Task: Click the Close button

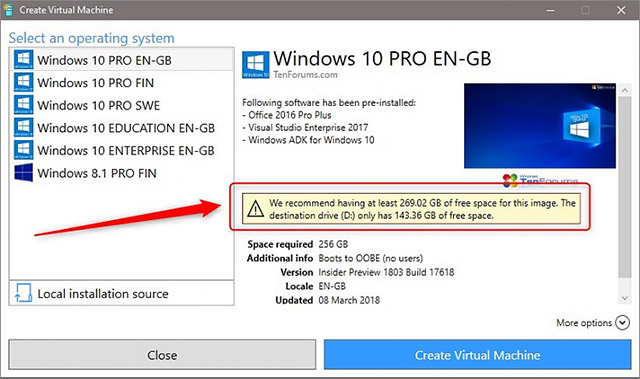Action: pyautogui.click(x=162, y=355)
